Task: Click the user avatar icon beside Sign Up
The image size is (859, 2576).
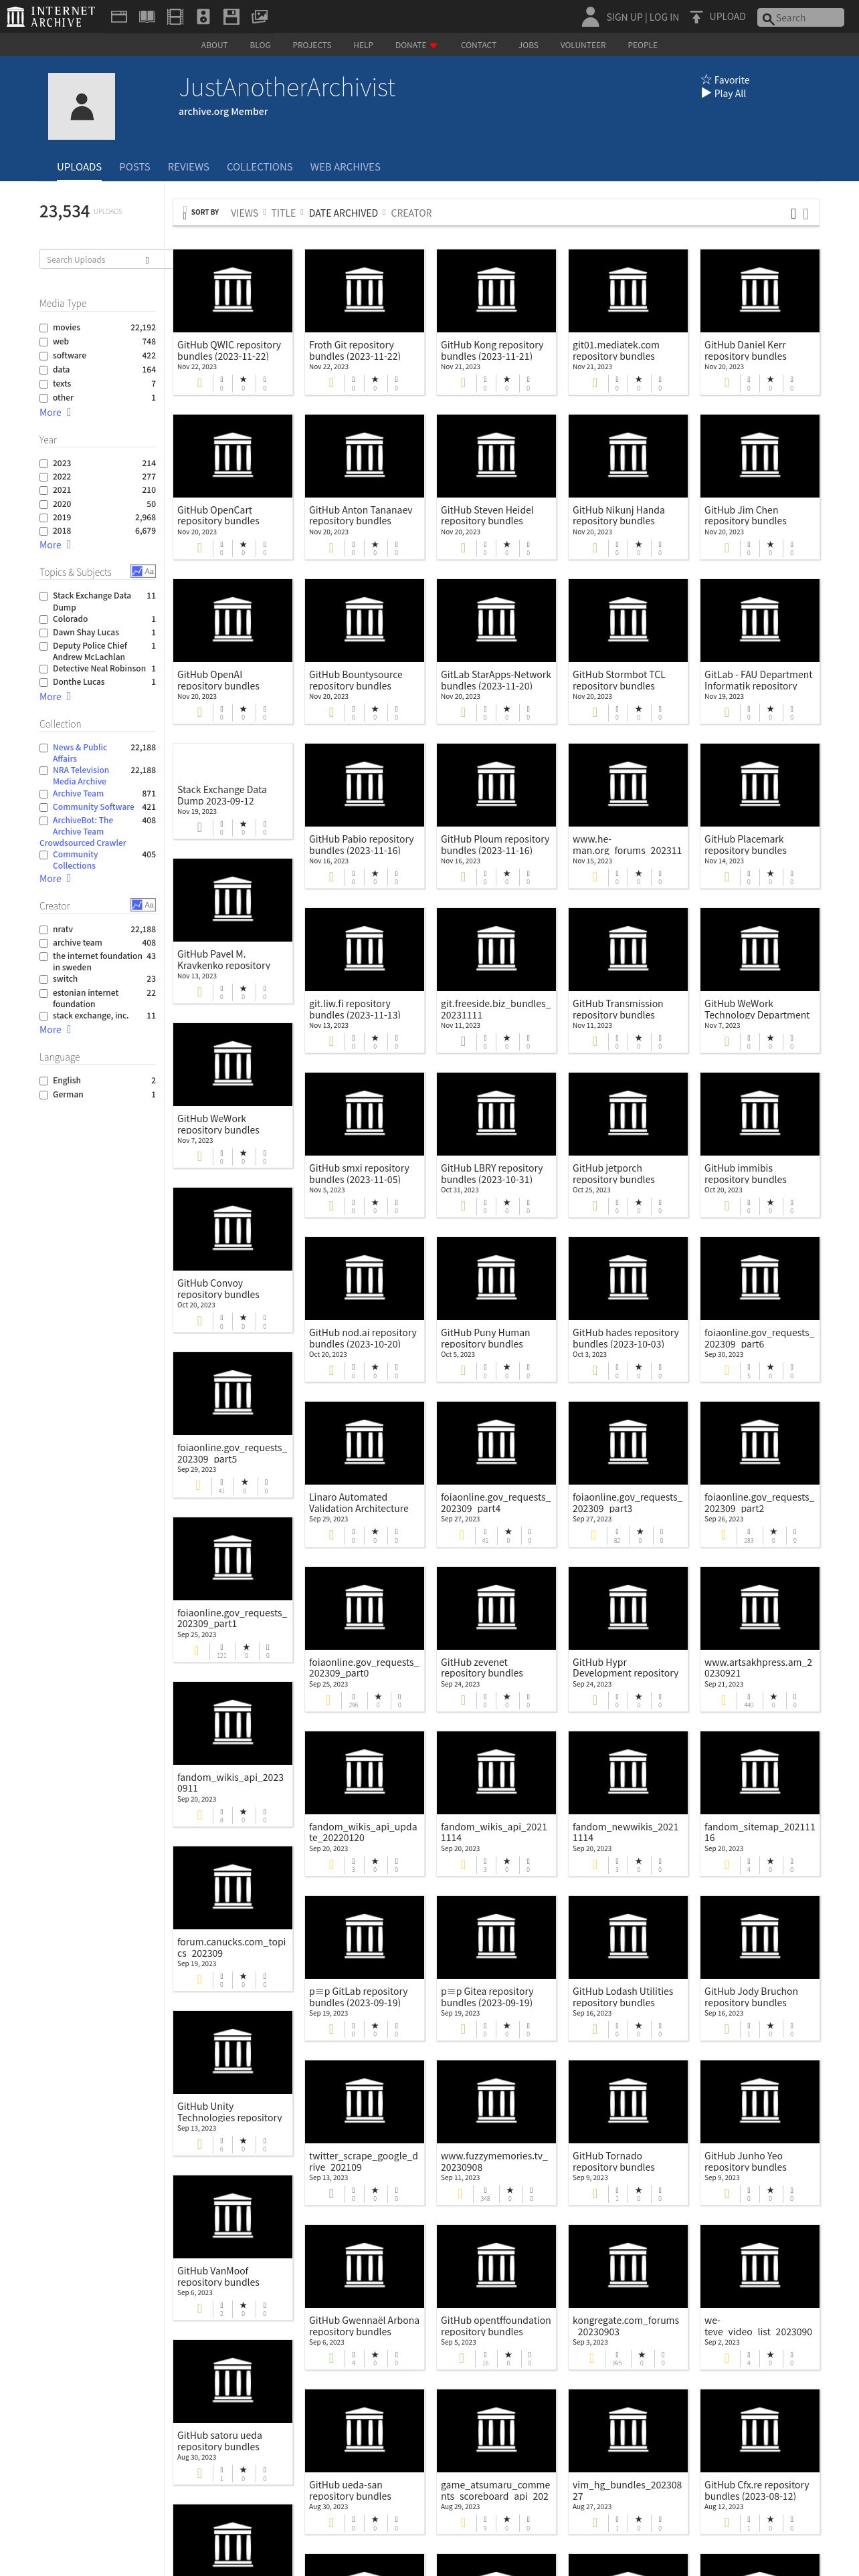Action: click(x=590, y=16)
